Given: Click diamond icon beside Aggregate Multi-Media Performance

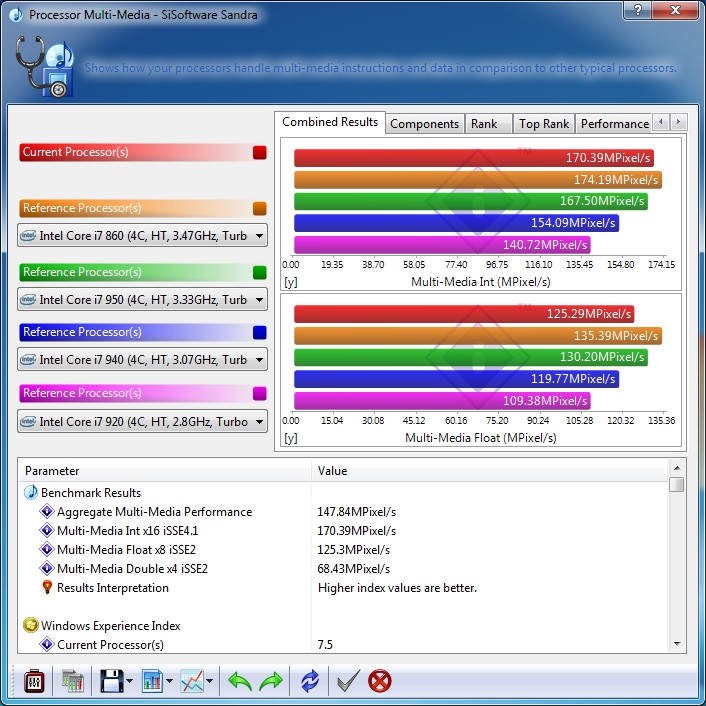Looking at the screenshot, I should 47,511.
